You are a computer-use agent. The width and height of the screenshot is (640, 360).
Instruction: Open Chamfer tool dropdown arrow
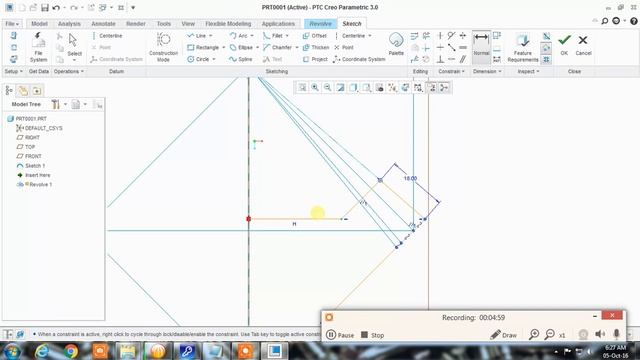click(x=297, y=48)
